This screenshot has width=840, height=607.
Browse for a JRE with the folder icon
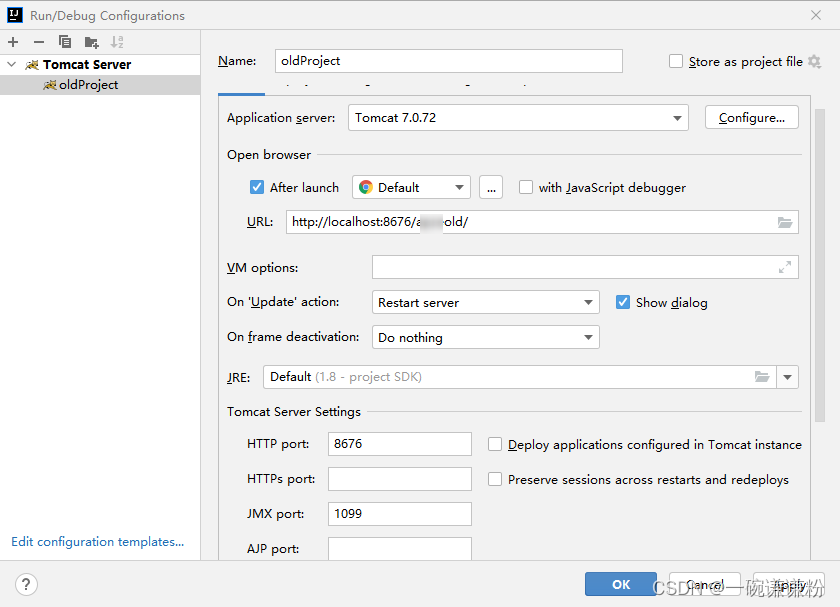pyautogui.click(x=762, y=377)
